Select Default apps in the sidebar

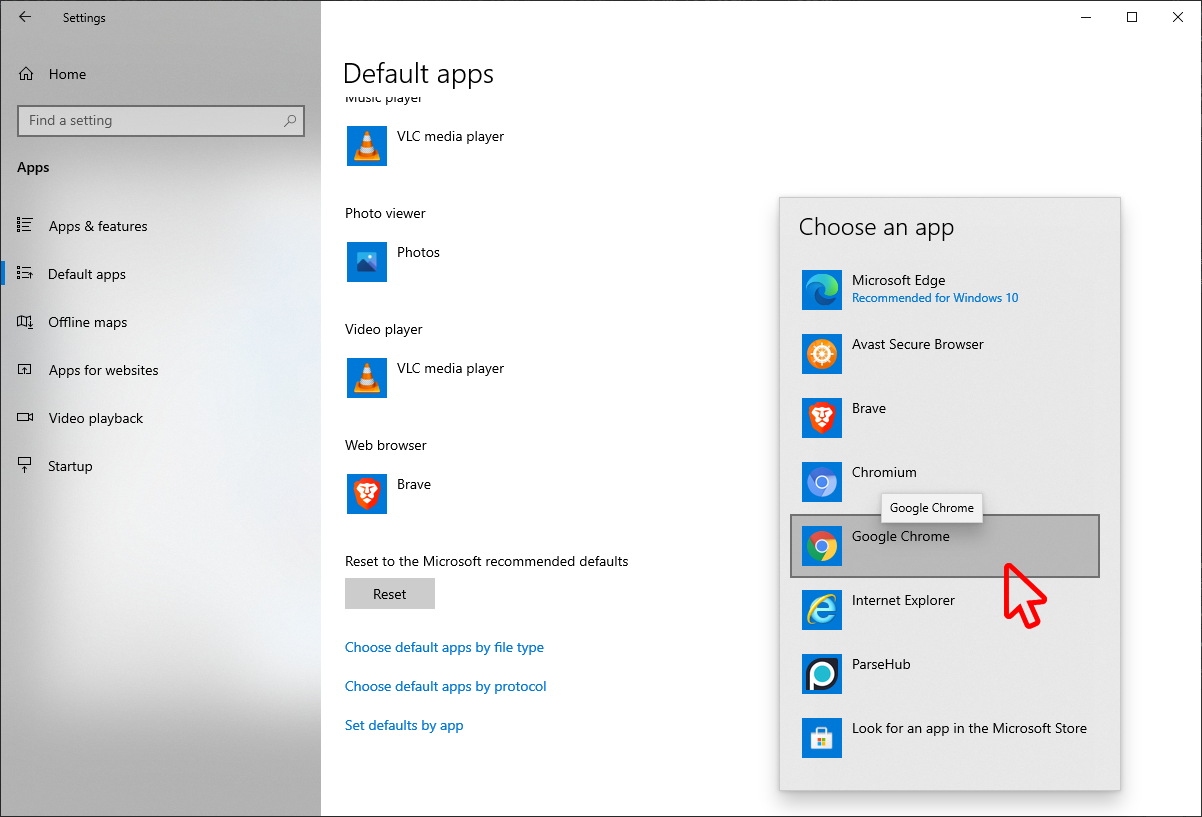click(160, 274)
